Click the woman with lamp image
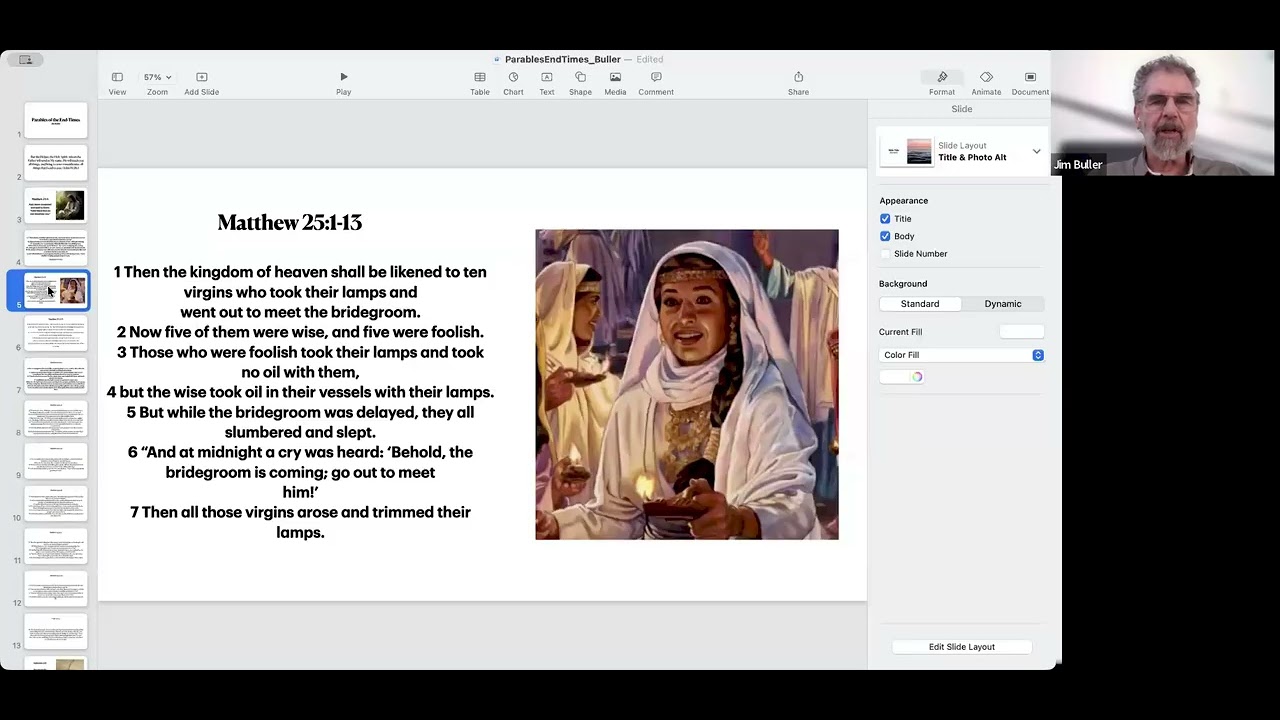 pyautogui.click(x=687, y=385)
